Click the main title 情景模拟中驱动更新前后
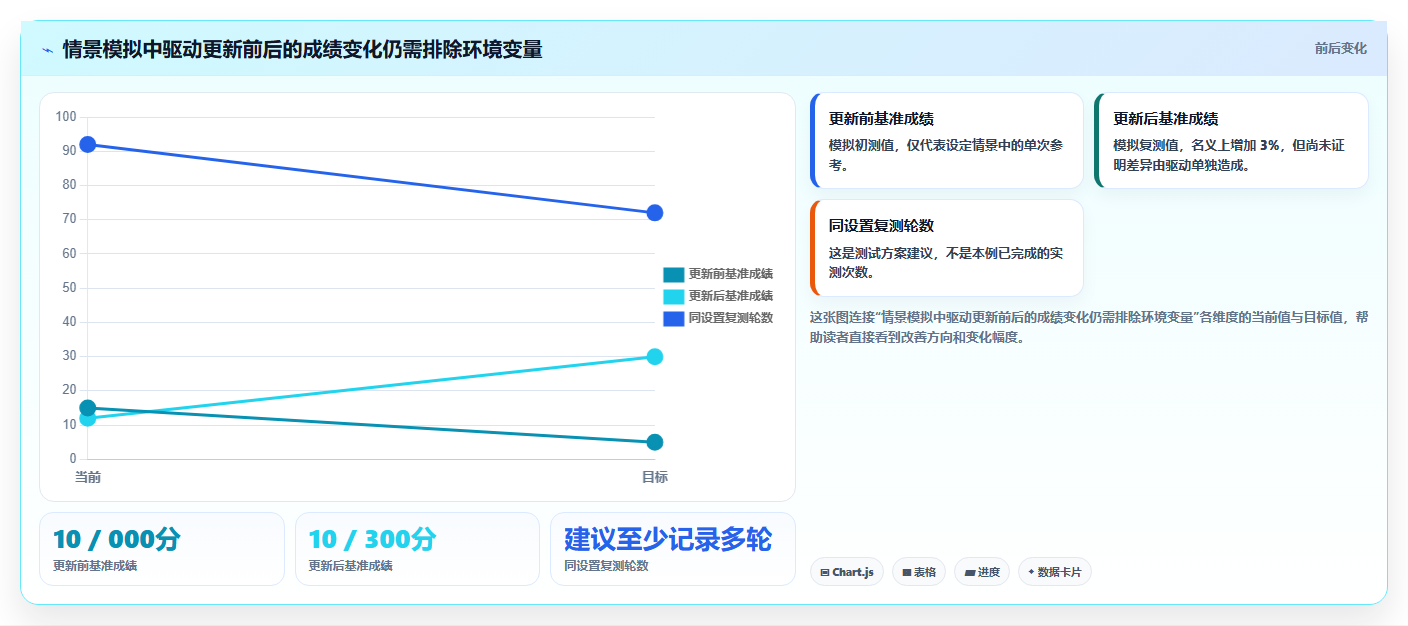 coord(302,49)
